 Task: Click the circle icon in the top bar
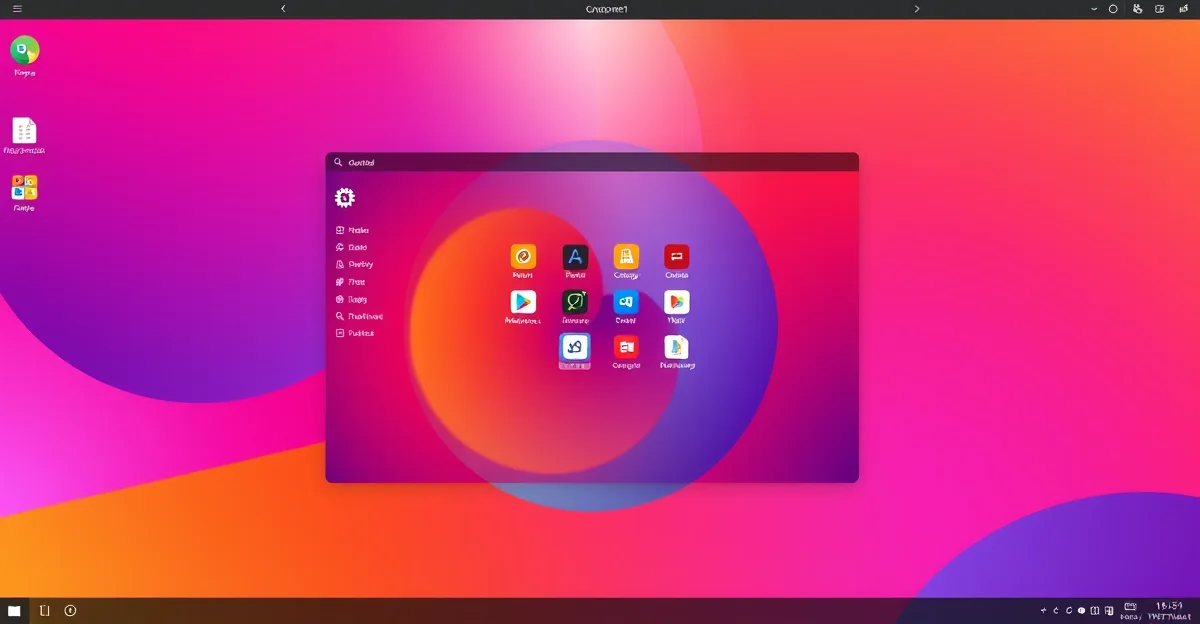pos(1114,8)
